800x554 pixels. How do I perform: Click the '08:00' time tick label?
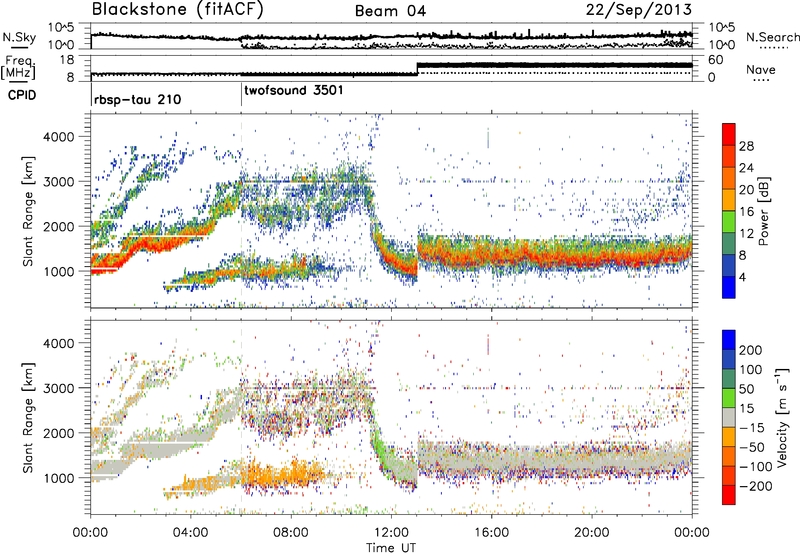point(291,533)
